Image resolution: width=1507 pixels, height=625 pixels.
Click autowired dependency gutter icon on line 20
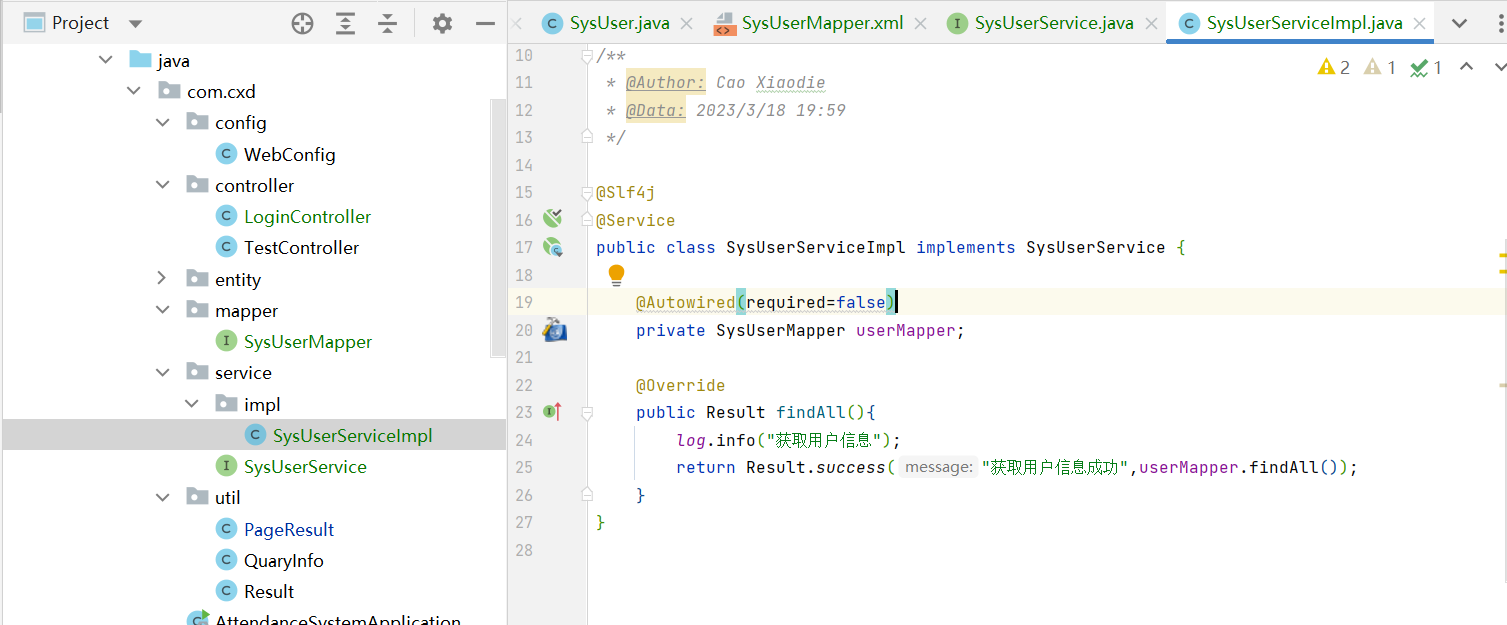[x=554, y=329]
